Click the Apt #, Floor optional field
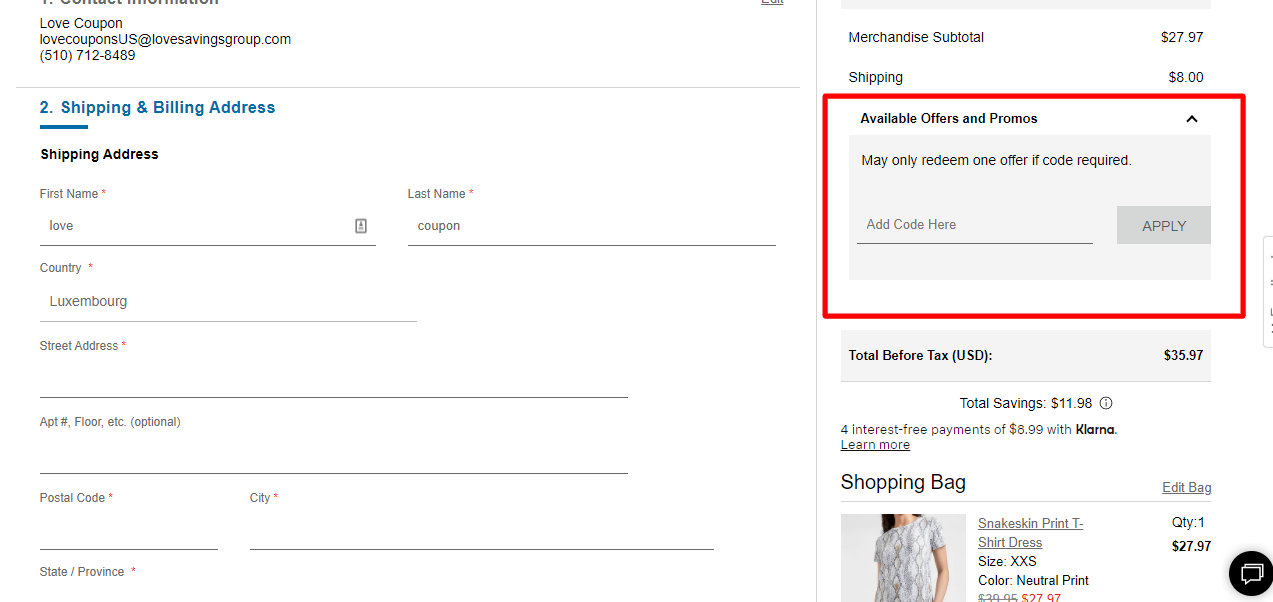This screenshot has height=602, width=1273. (334, 455)
